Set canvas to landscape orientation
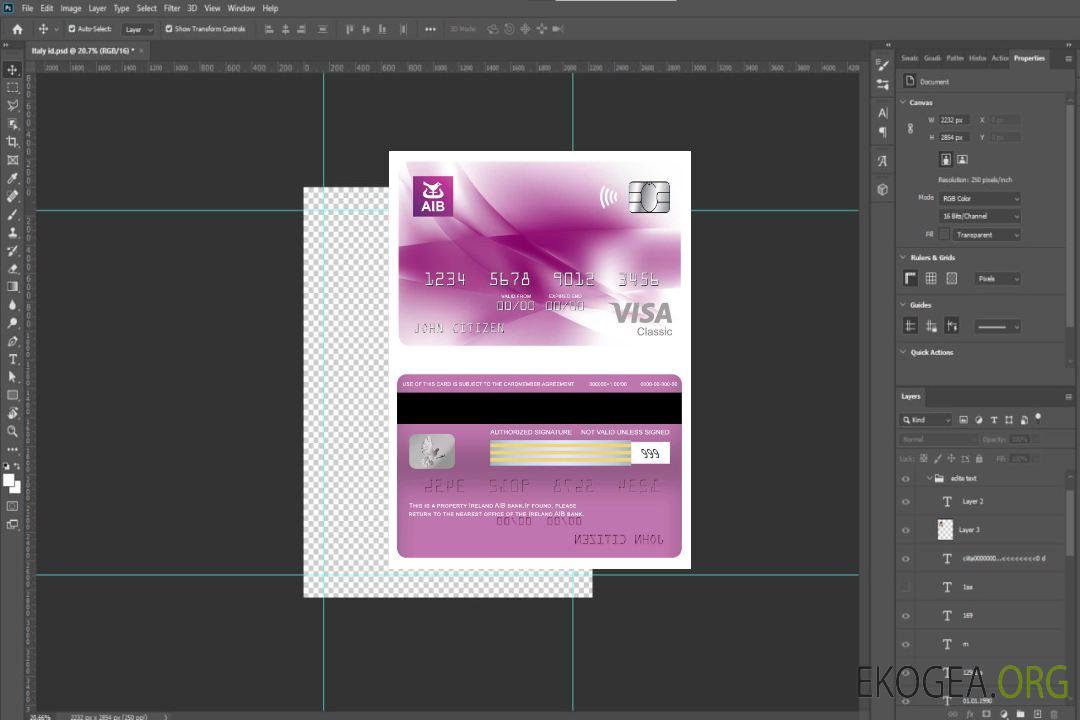Screen dimensions: 1080x720 (x=962, y=160)
